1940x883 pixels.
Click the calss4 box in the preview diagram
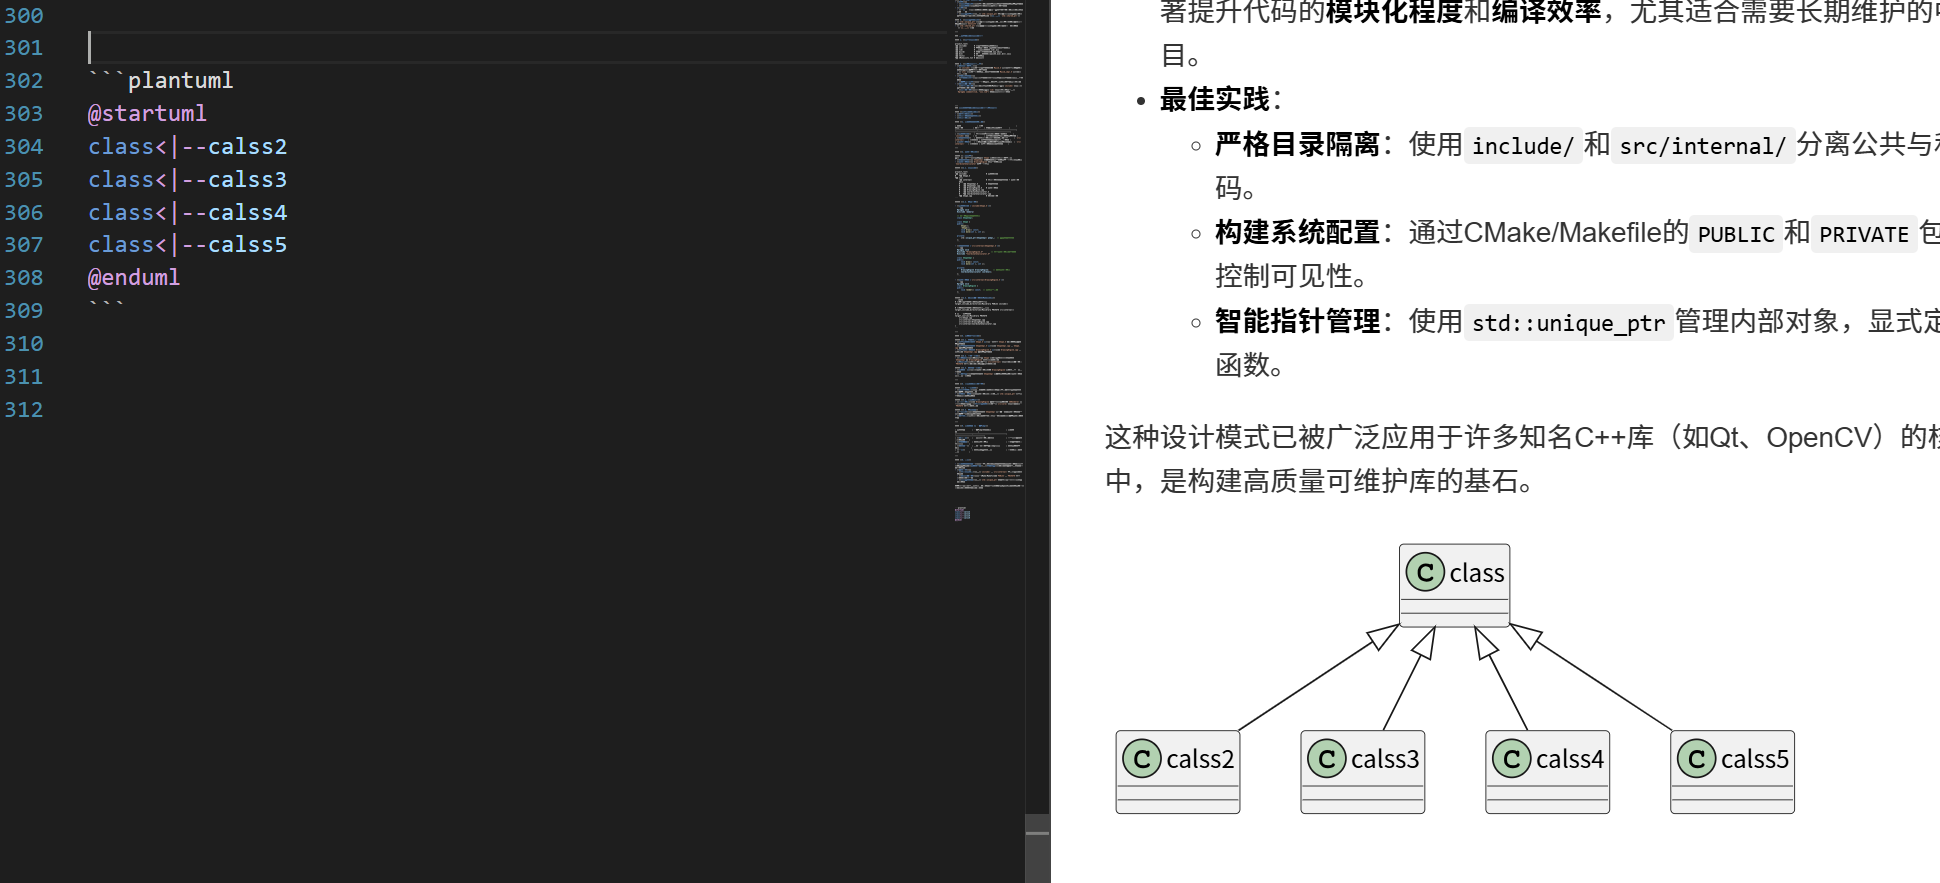coord(1548,771)
